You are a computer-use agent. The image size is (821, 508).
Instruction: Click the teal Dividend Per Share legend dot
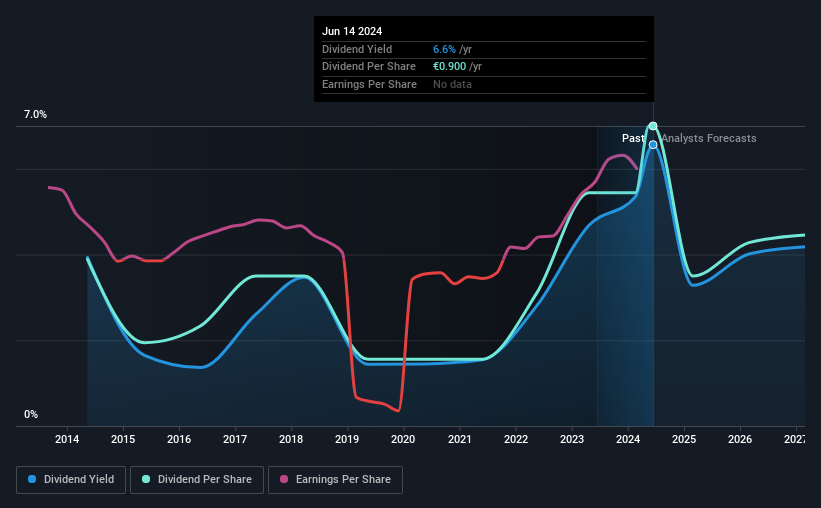[x=146, y=479]
